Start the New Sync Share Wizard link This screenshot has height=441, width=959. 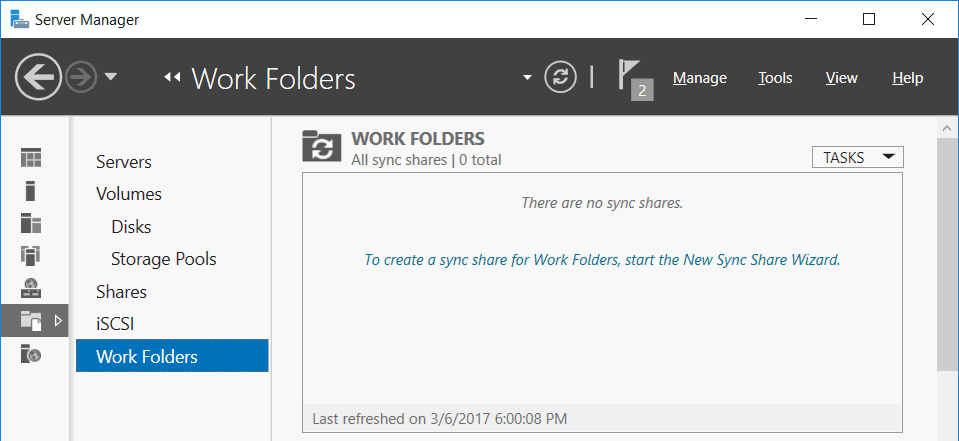pyautogui.click(x=602, y=259)
